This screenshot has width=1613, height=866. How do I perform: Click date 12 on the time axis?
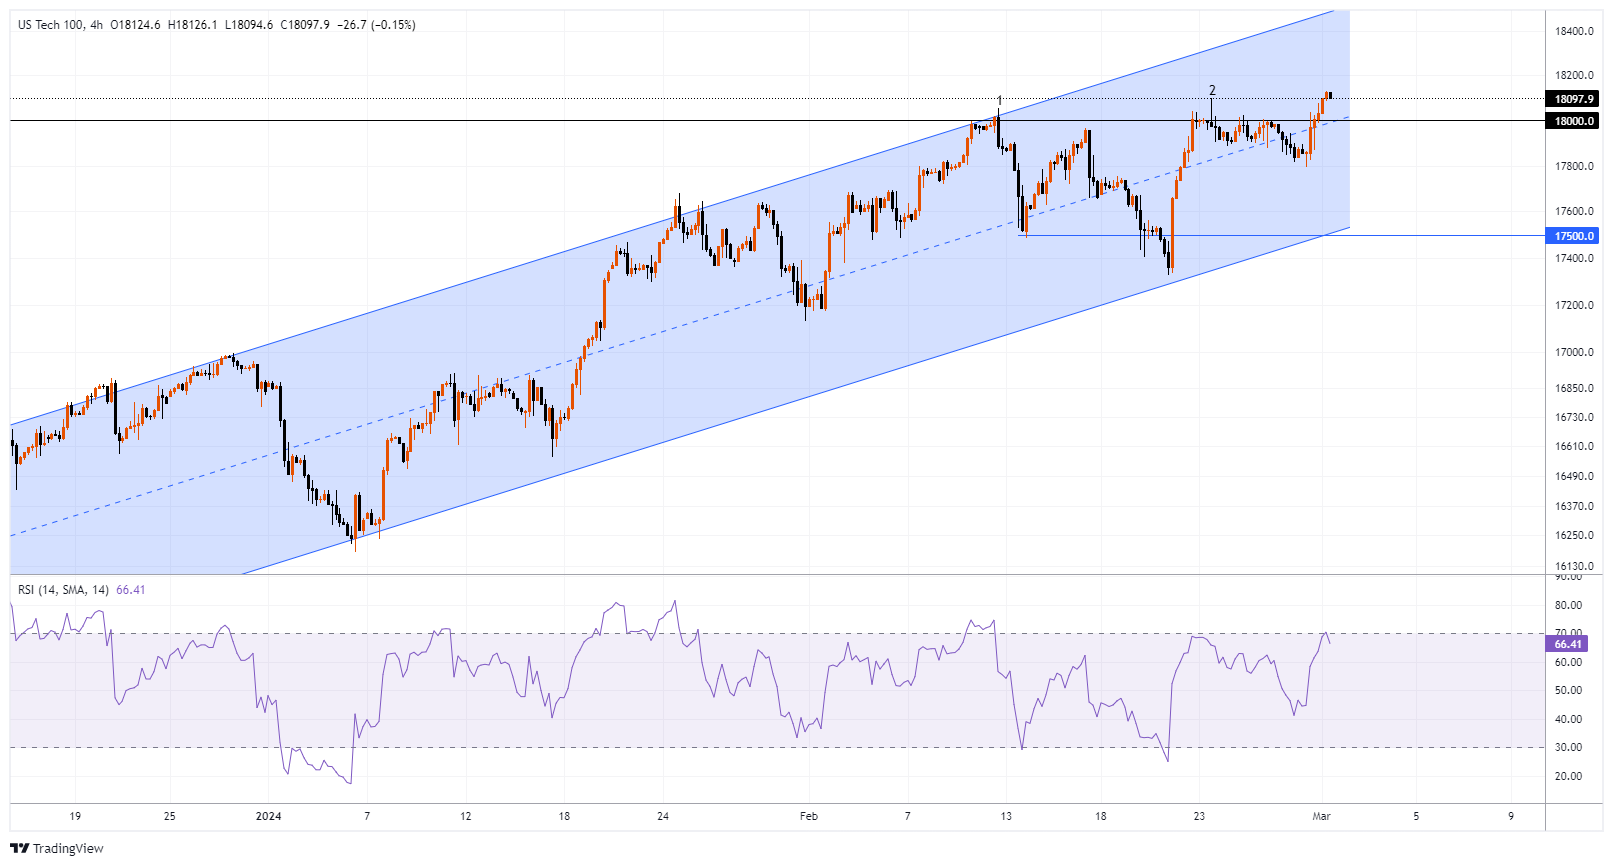tap(465, 816)
